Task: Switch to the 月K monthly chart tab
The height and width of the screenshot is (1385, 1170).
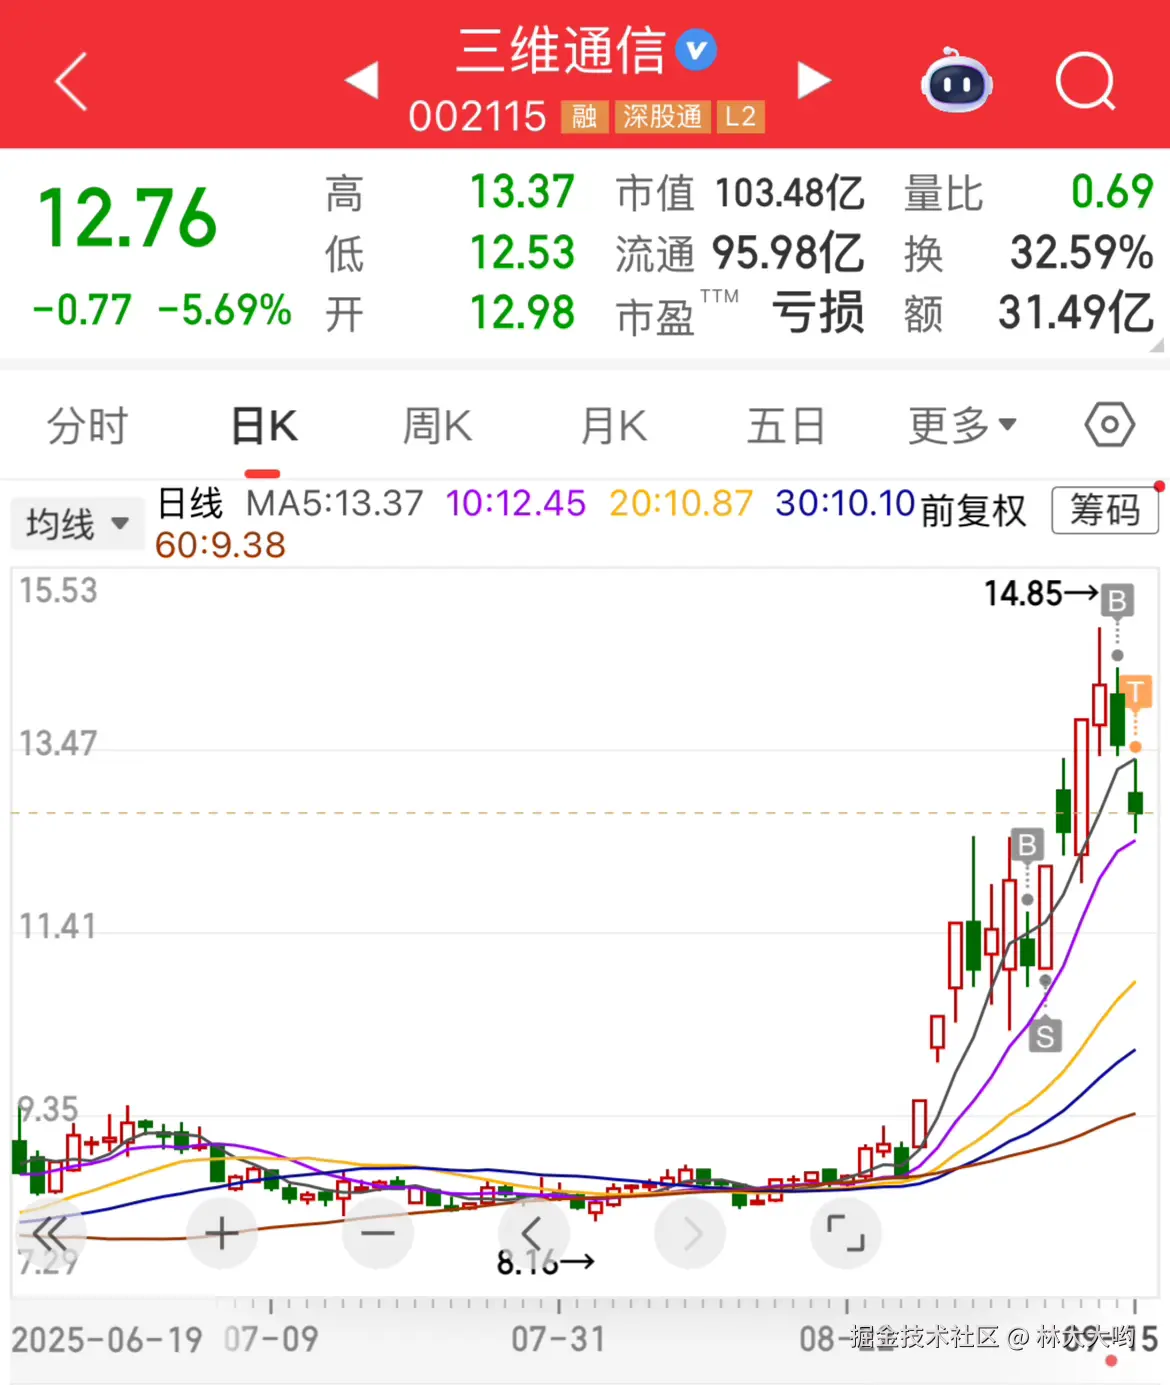Action: coord(612,424)
